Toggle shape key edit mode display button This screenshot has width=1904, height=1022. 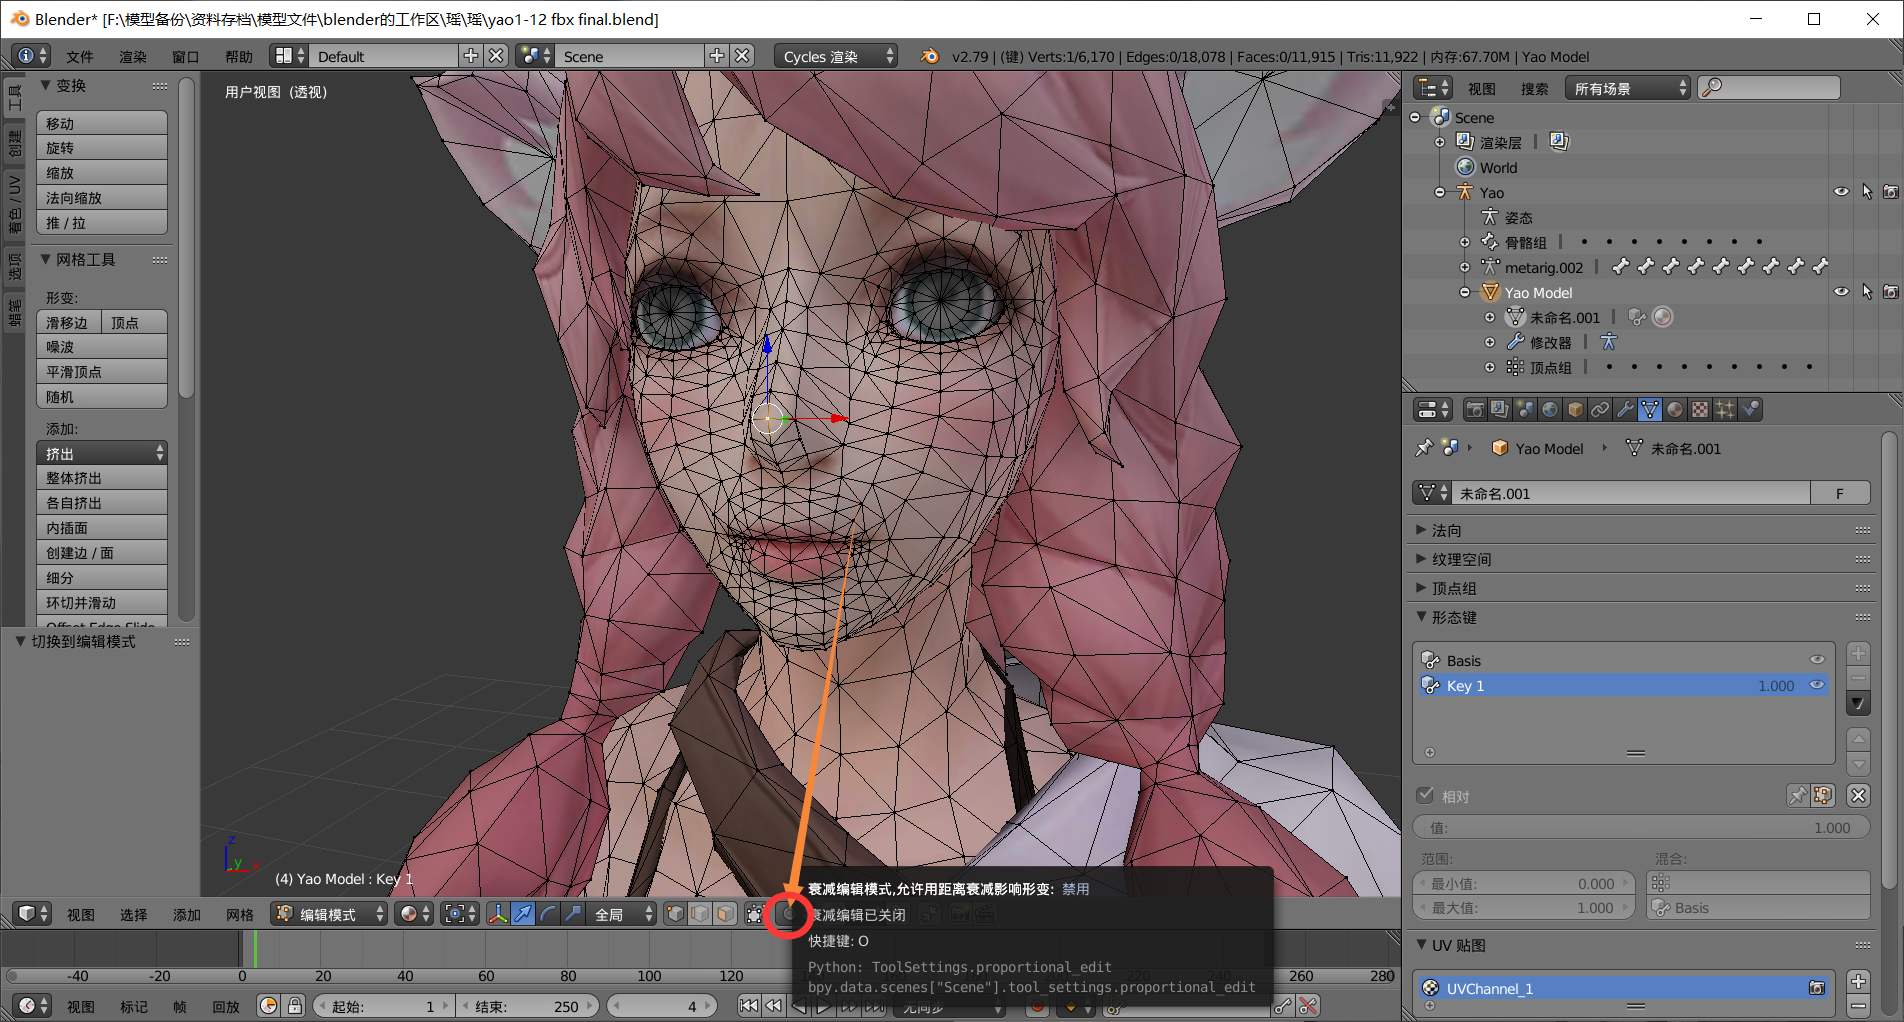point(1823,796)
